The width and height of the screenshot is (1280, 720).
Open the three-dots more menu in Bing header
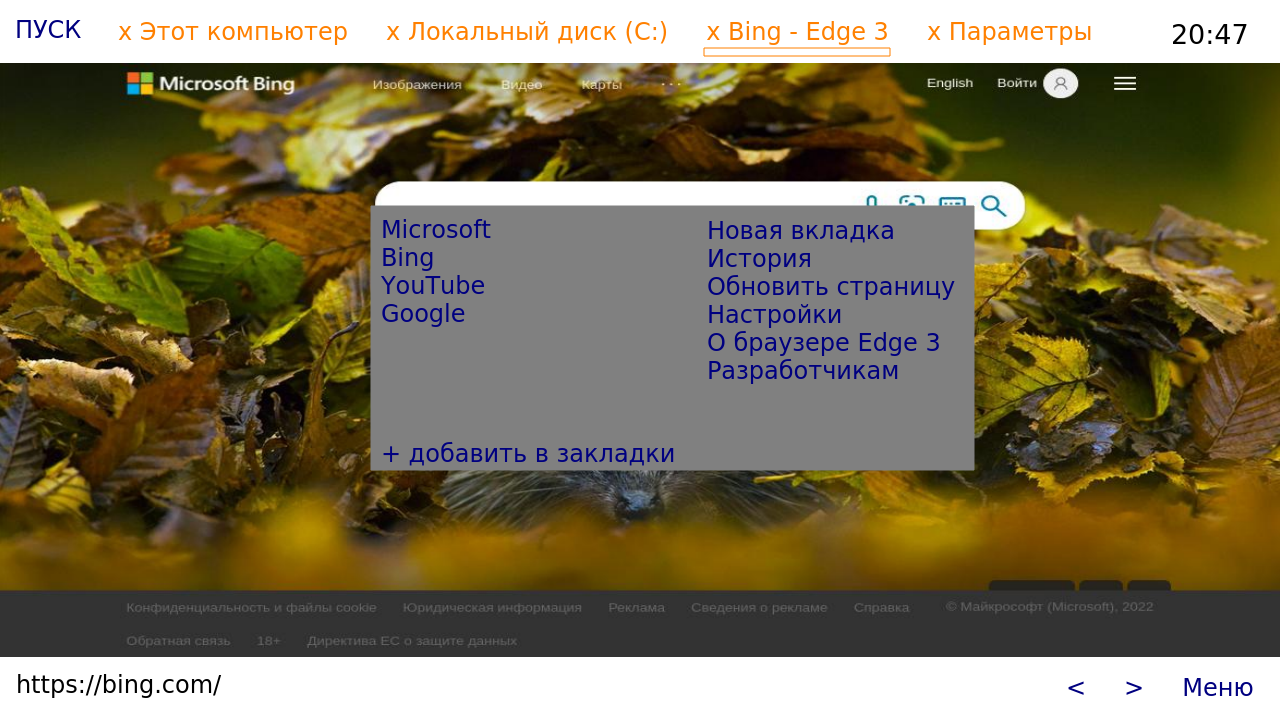point(671,84)
